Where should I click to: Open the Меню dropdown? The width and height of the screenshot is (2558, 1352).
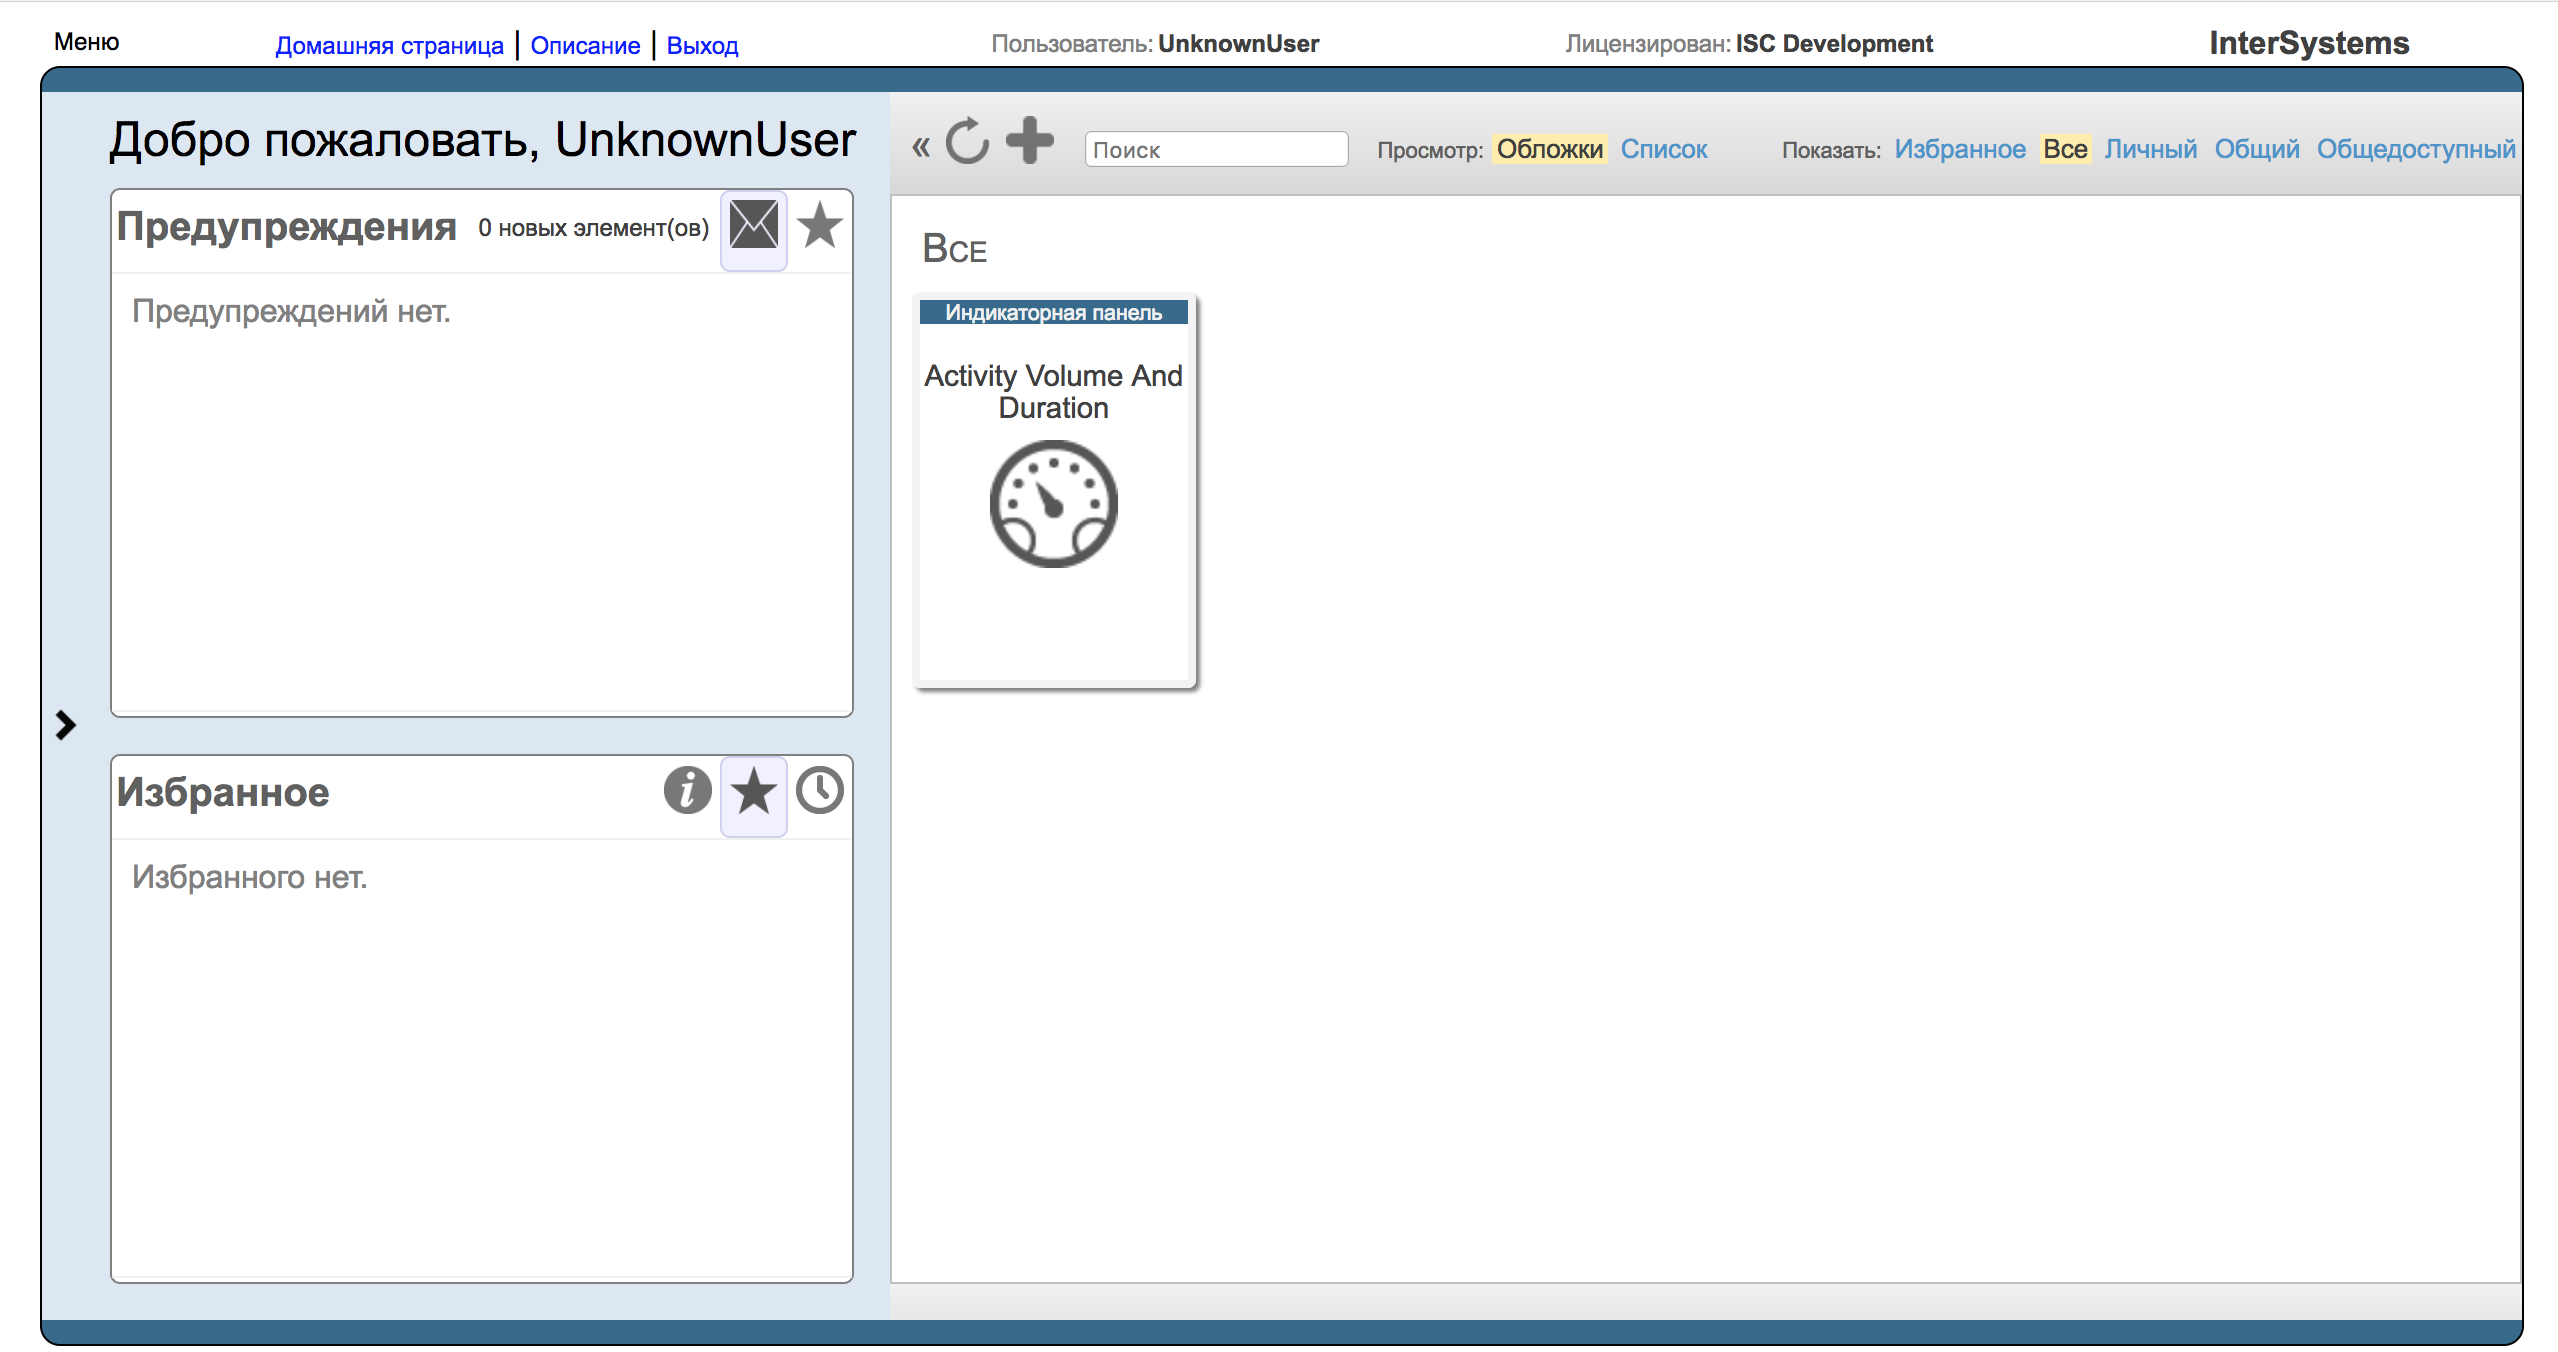pos(87,42)
